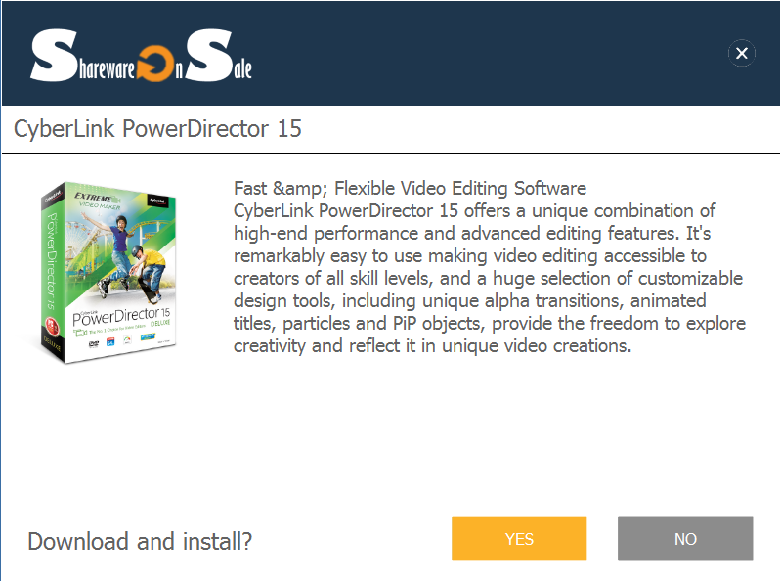Screen dimensions: 780x581
Task: Decline installation with the NO button
Action: 685,539
